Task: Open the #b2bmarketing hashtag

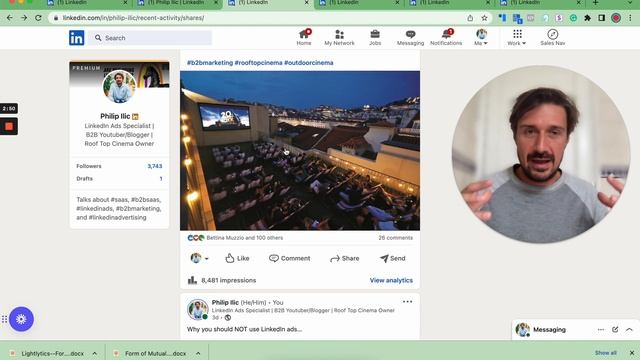Action: pyautogui.click(x=210, y=63)
